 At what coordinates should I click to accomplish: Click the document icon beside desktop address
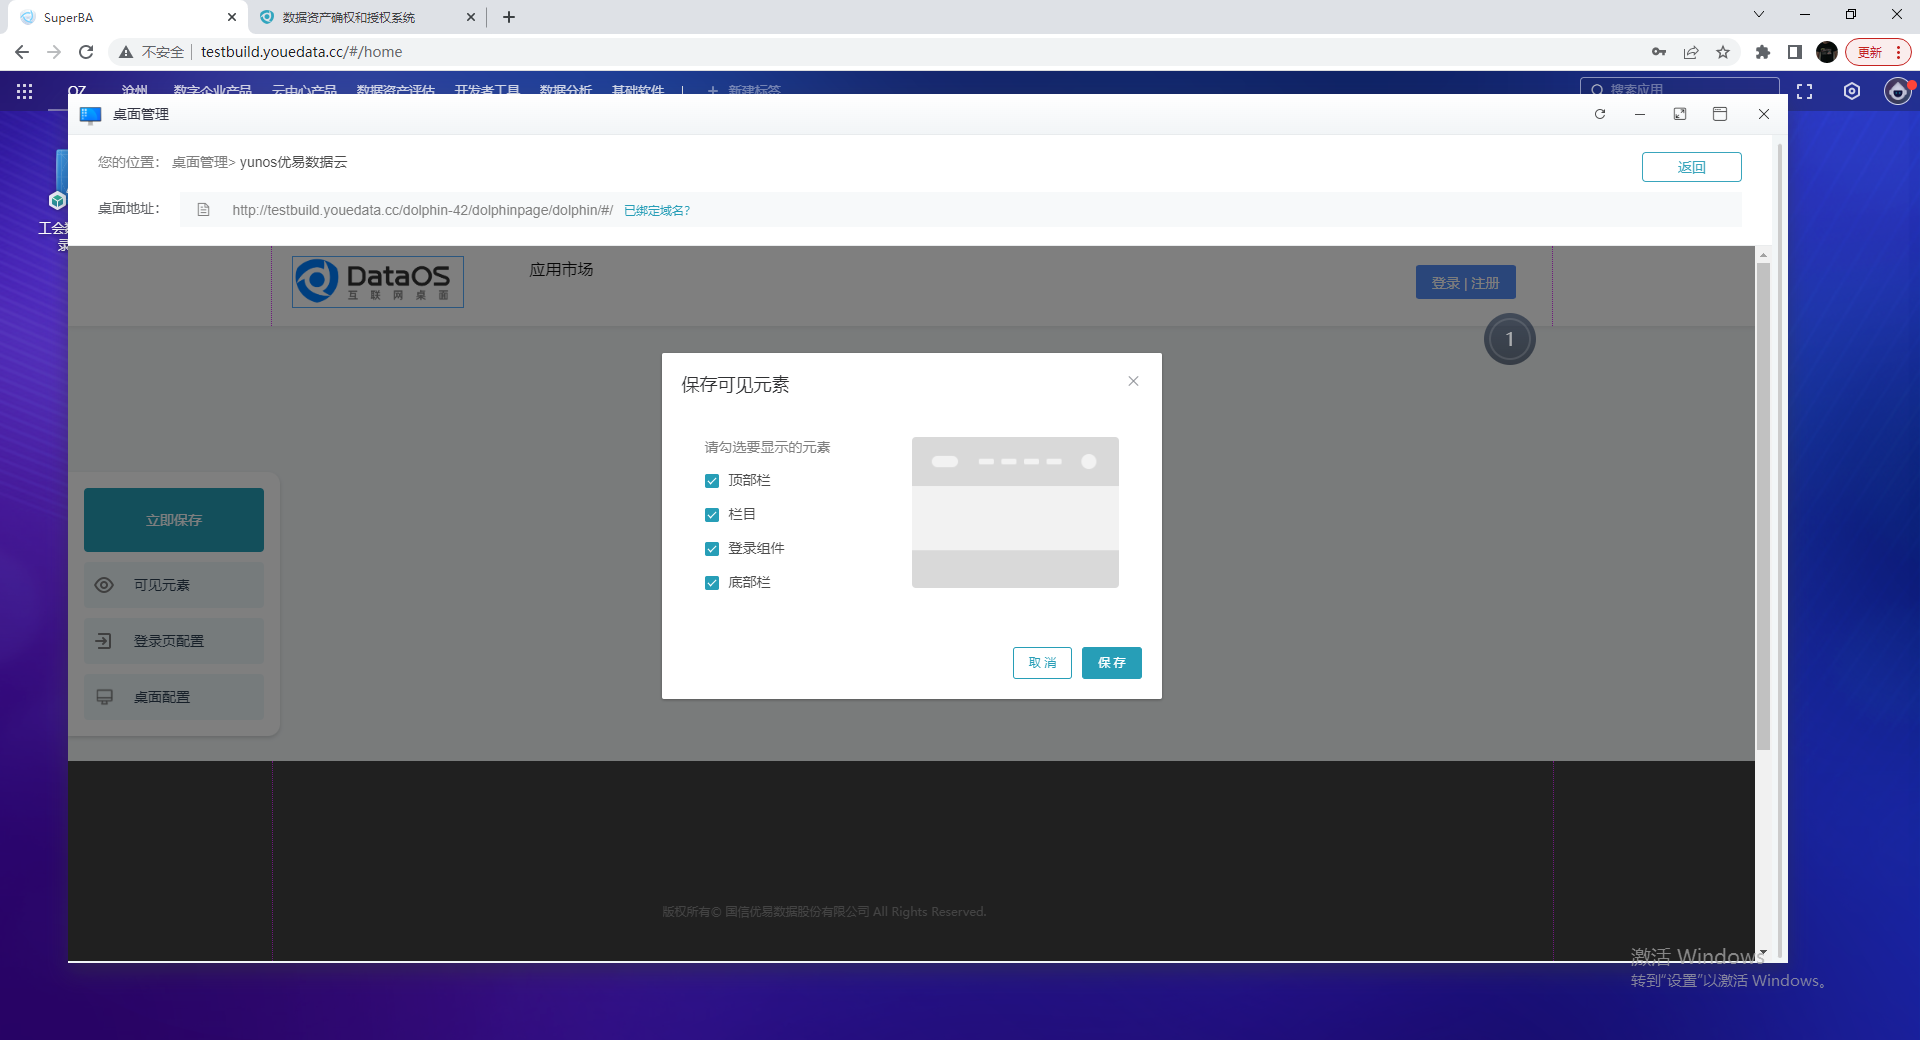(x=203, y=210)
